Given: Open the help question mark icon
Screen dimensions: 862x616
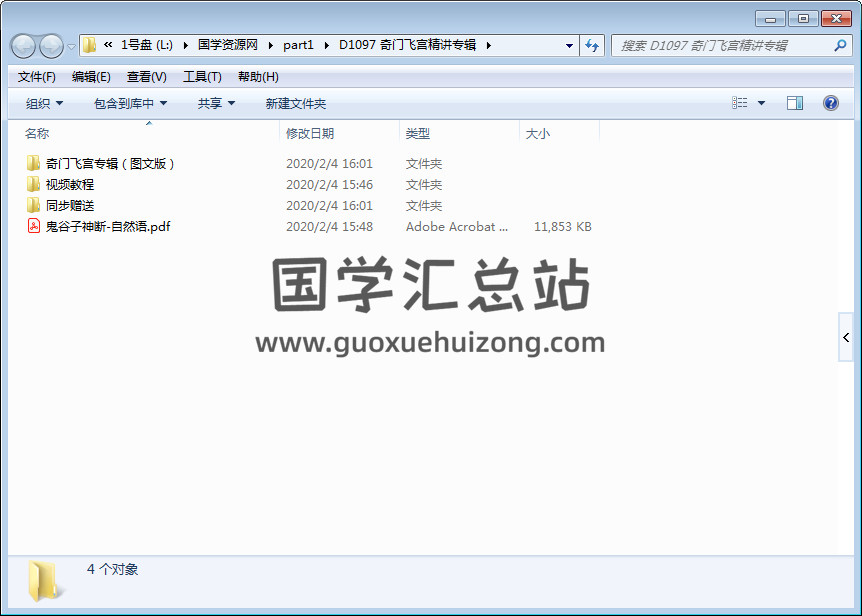Looking at the screenshot, I should (x=830, y=103).
